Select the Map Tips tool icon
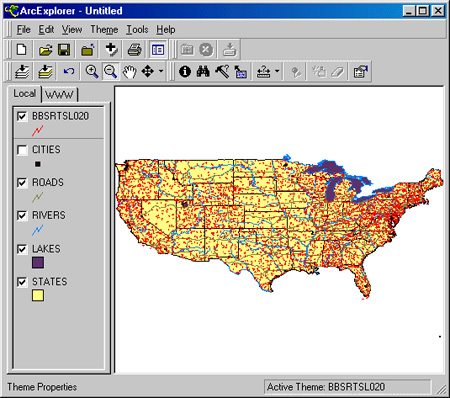This screenshot has width=450, height=398. coord(240,71)
